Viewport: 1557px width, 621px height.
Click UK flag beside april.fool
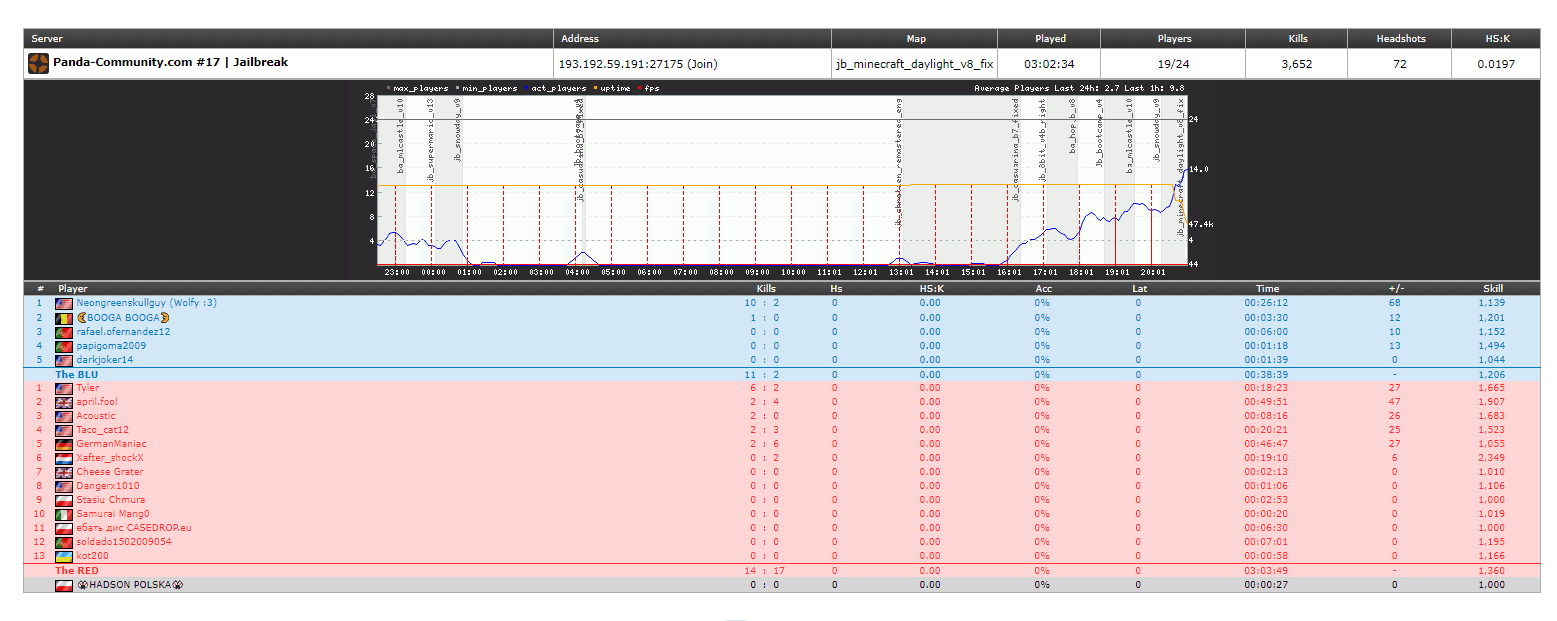tap(64, 402)
